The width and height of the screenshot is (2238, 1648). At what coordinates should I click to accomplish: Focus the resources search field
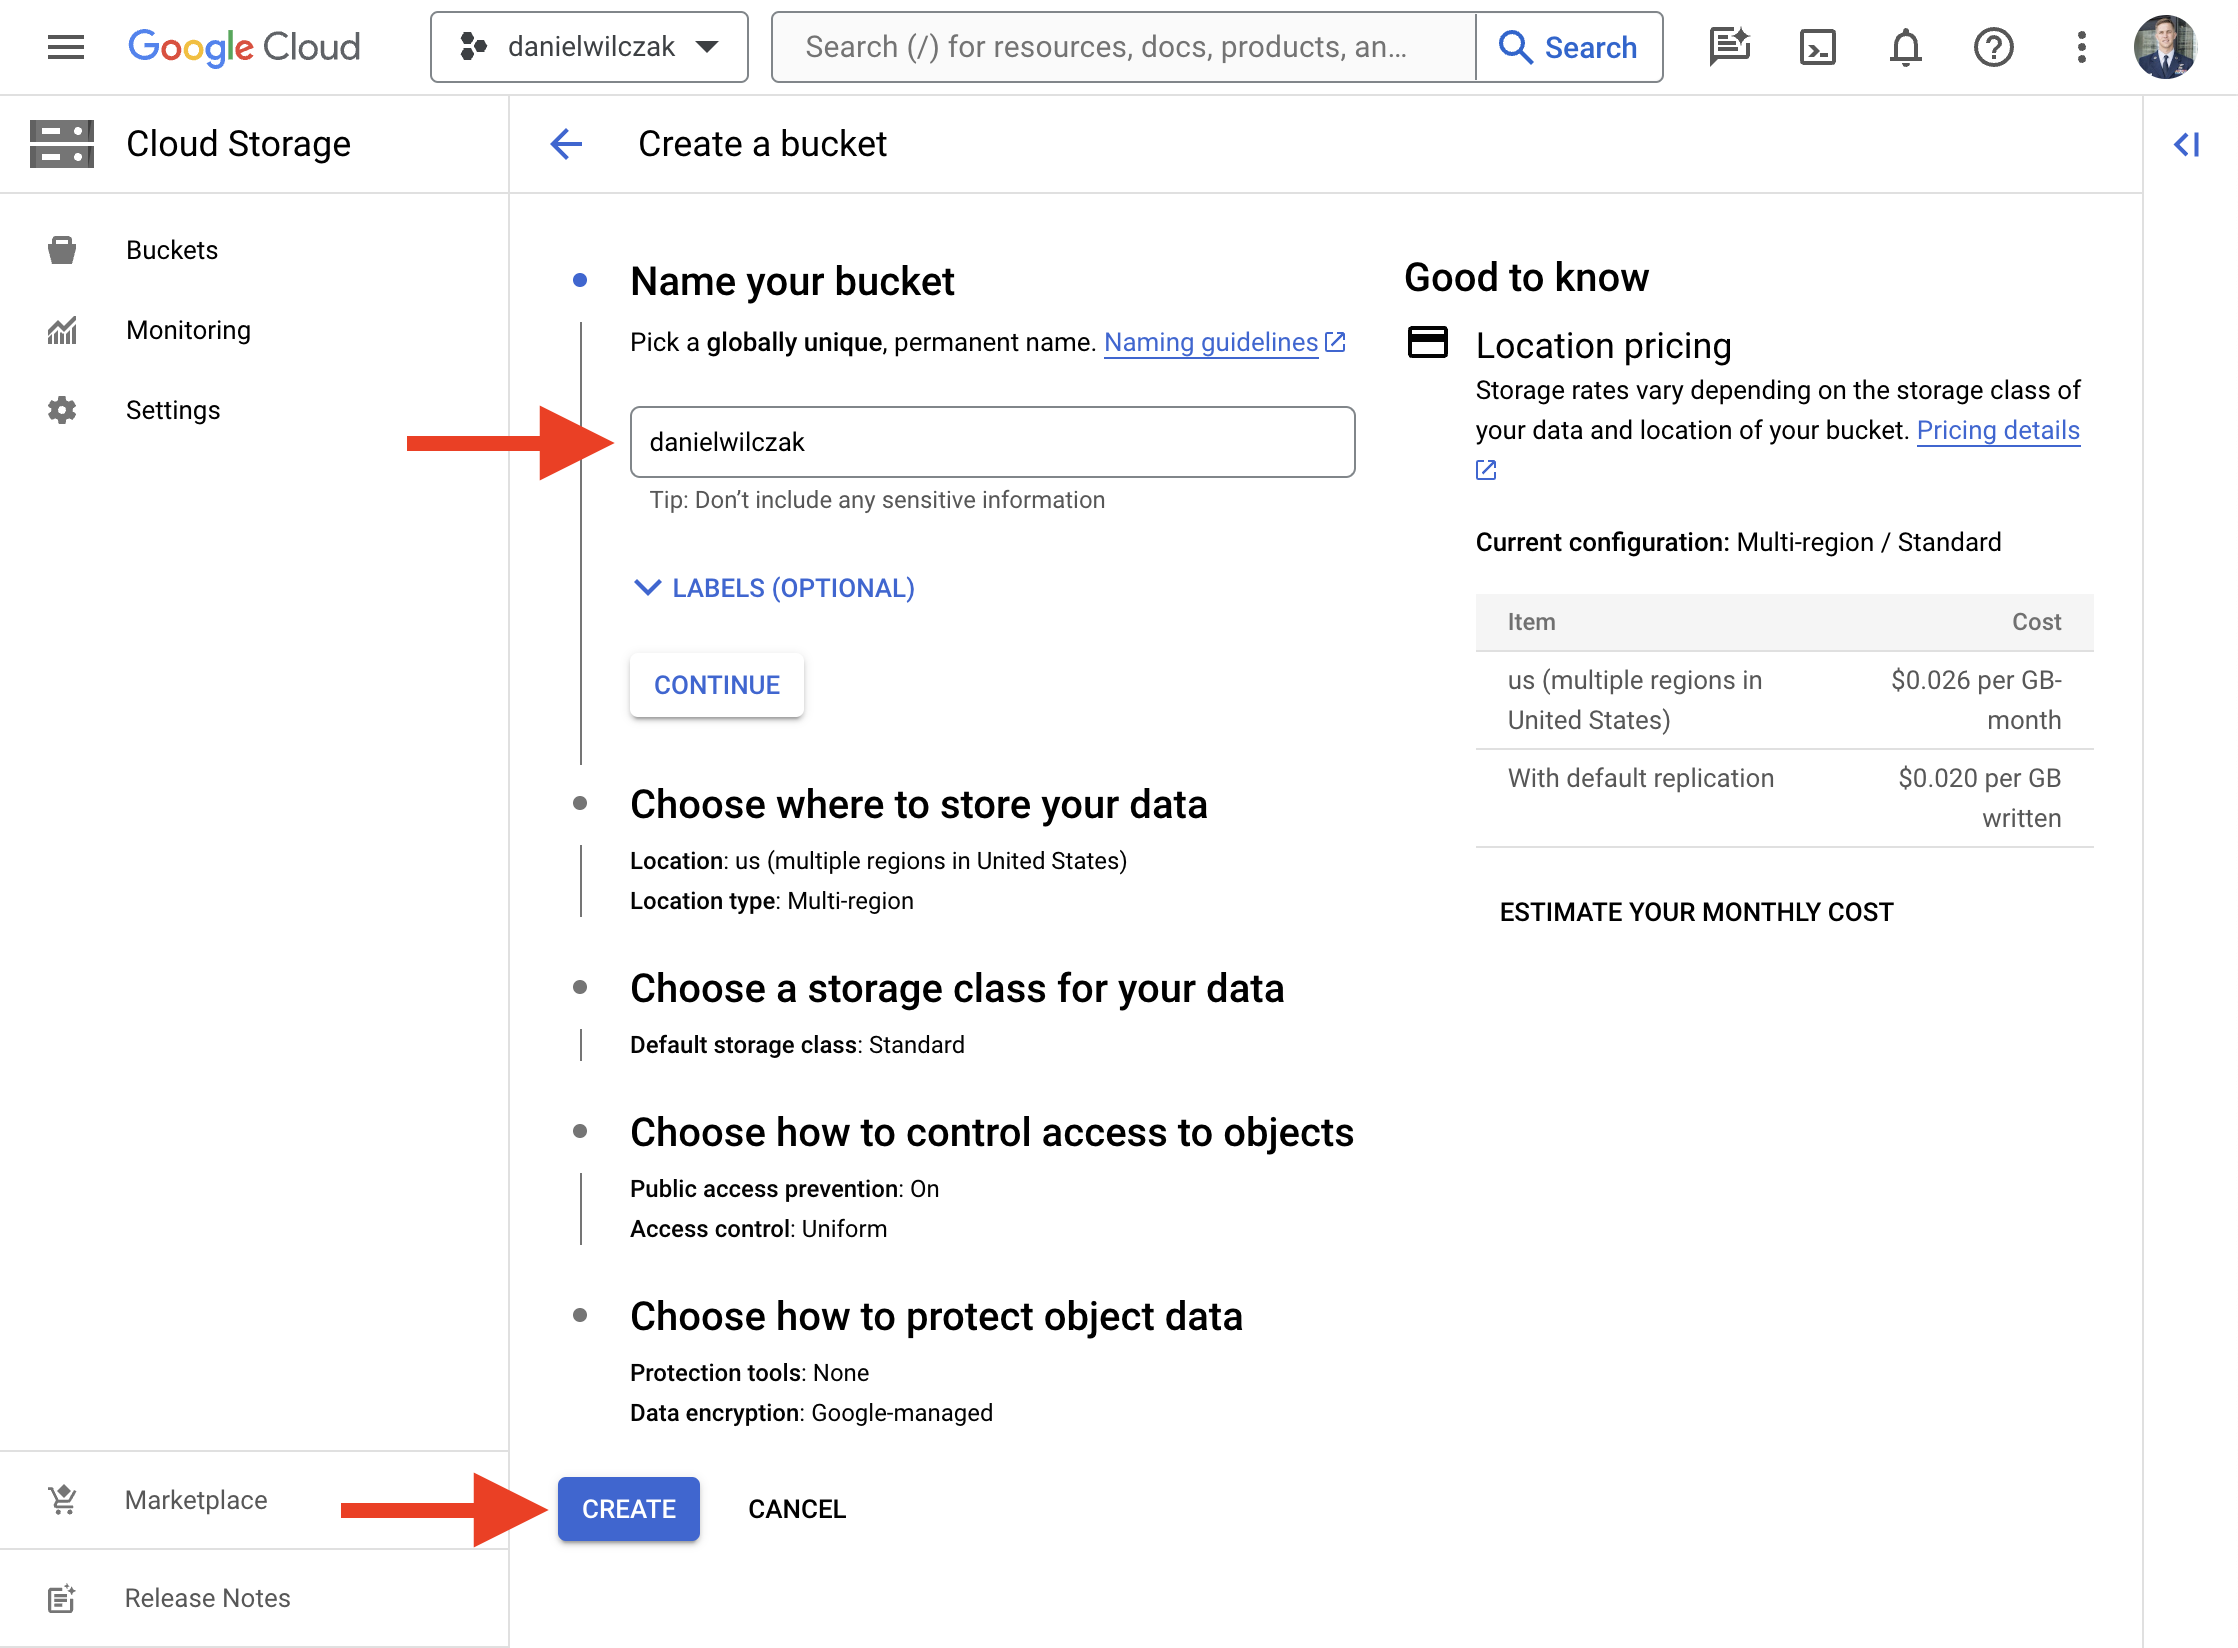coord(1124,47)
